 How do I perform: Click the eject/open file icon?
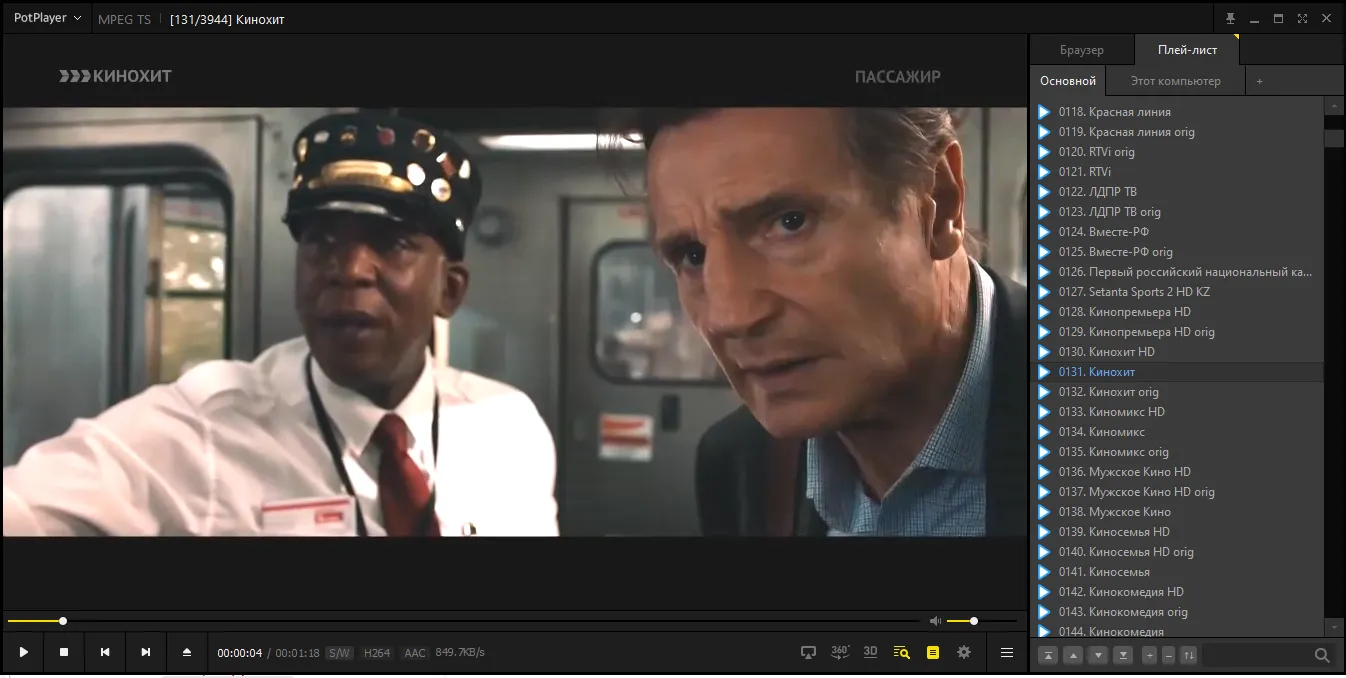click(x=187, y=652)
